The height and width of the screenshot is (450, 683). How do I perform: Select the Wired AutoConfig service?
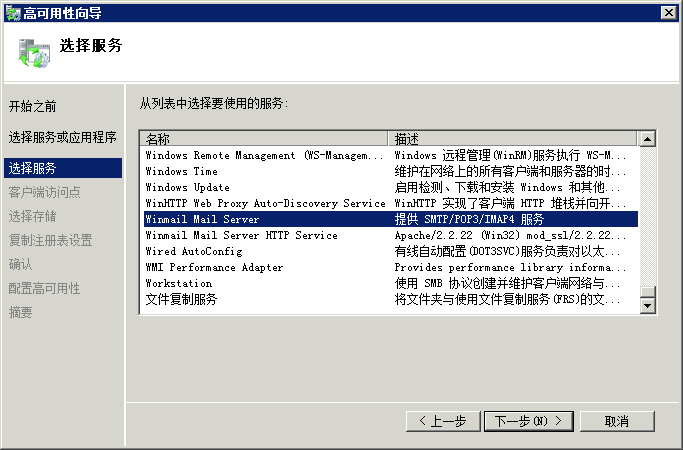391,251
